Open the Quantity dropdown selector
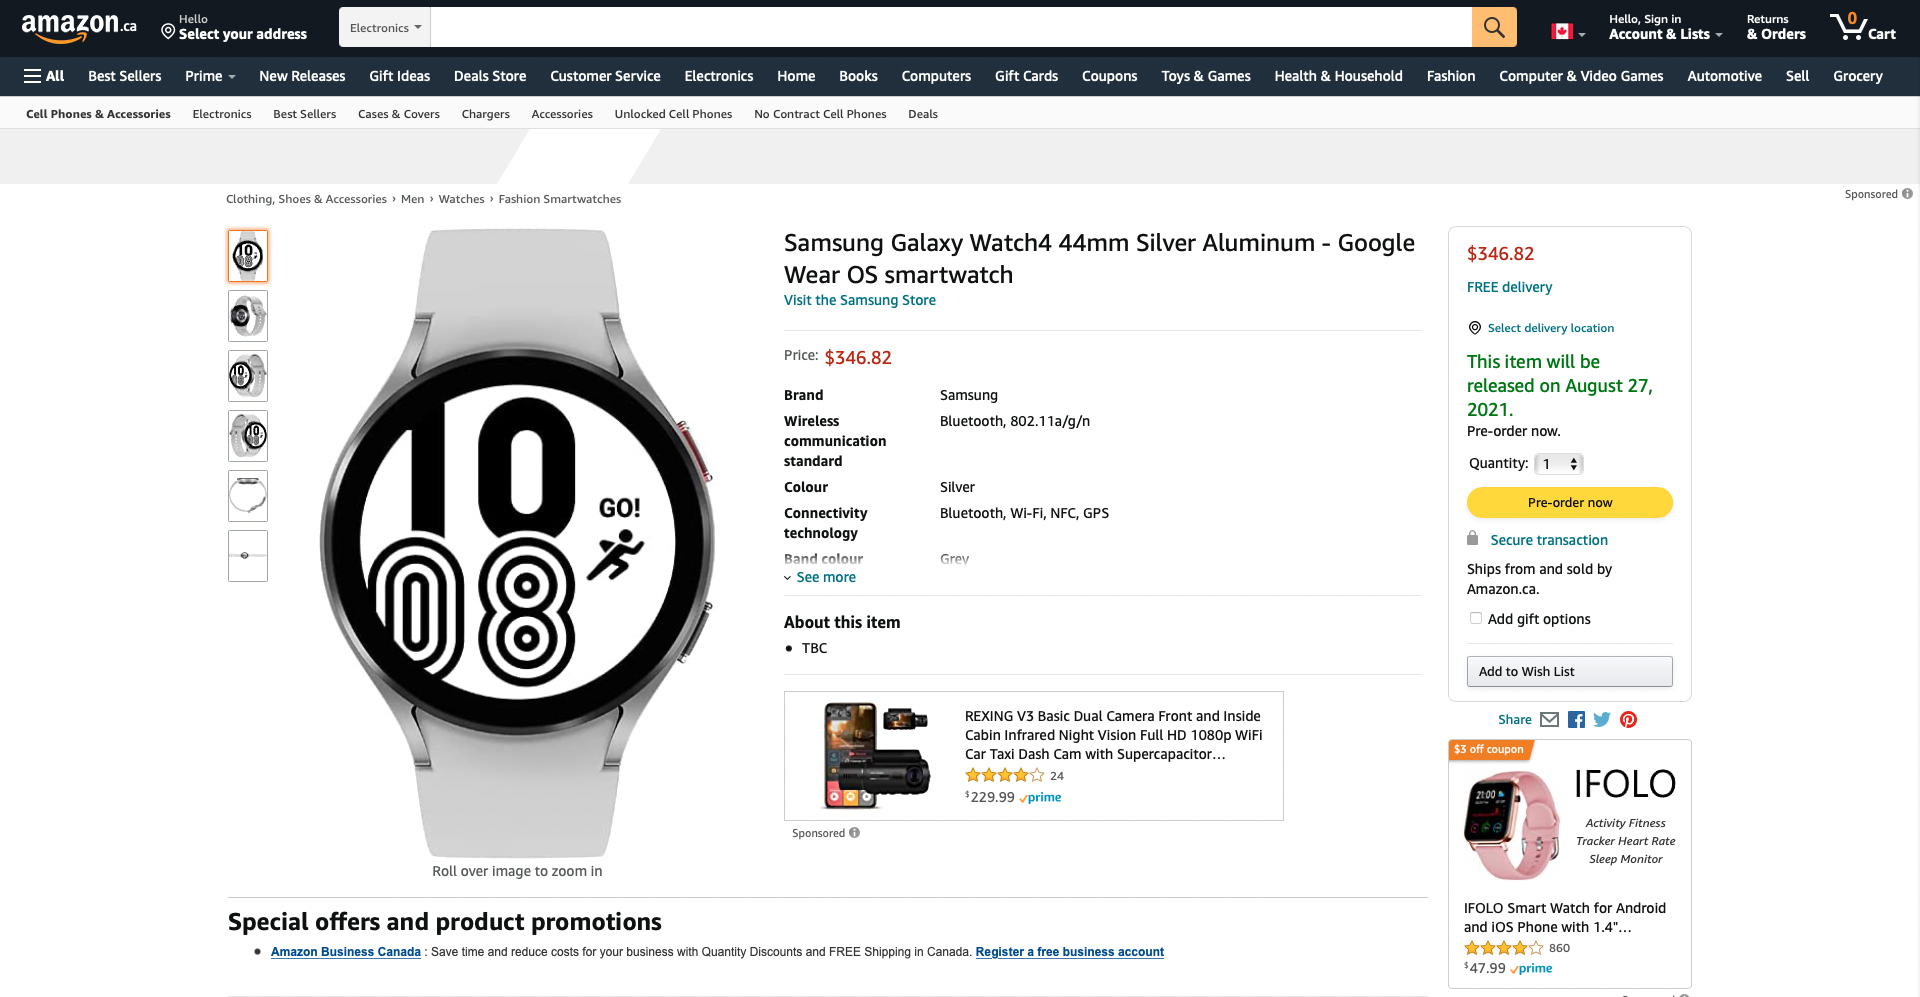The width and height of the screenshot is (1920, 997). tap(1559, 464)
